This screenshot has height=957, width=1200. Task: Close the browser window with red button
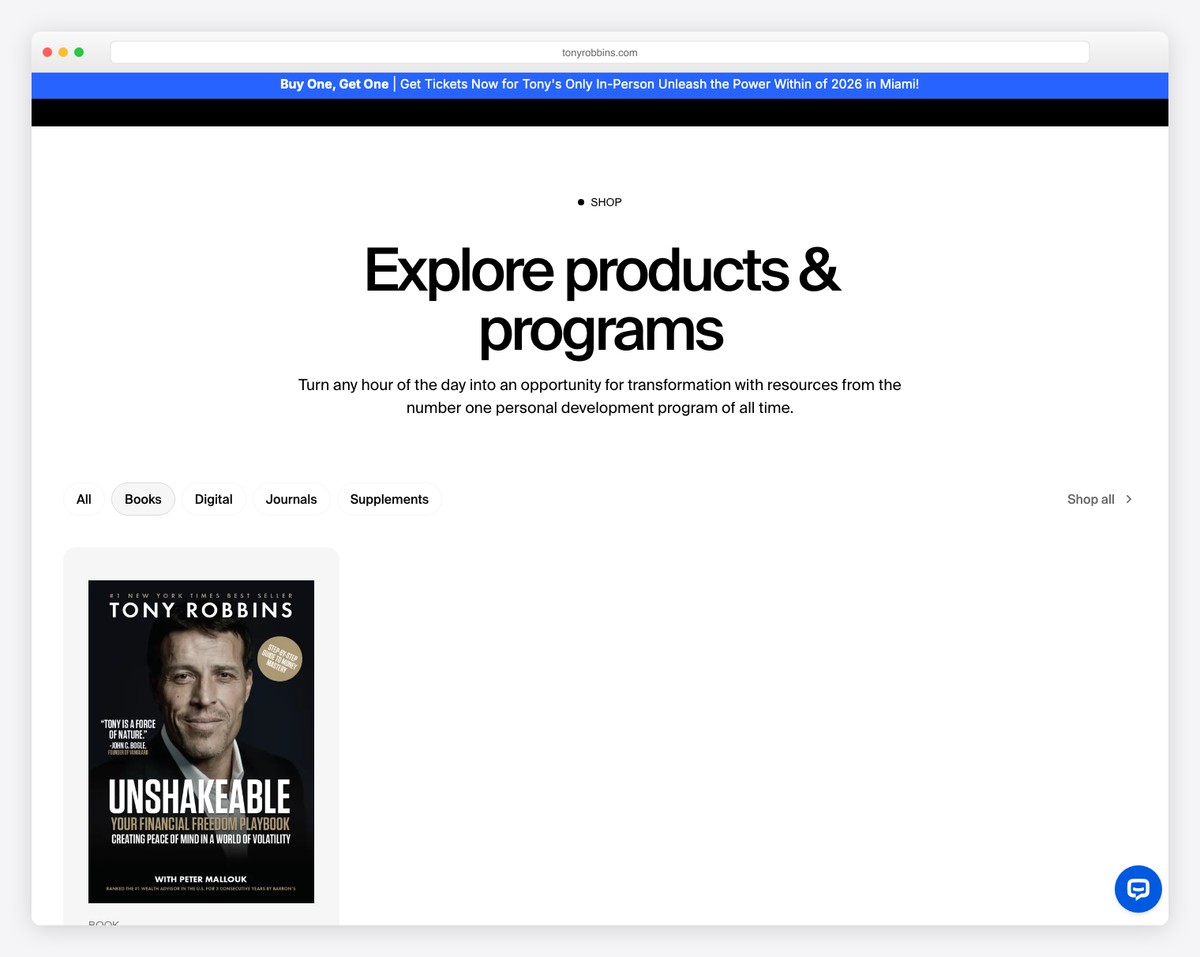pos(47,52)
